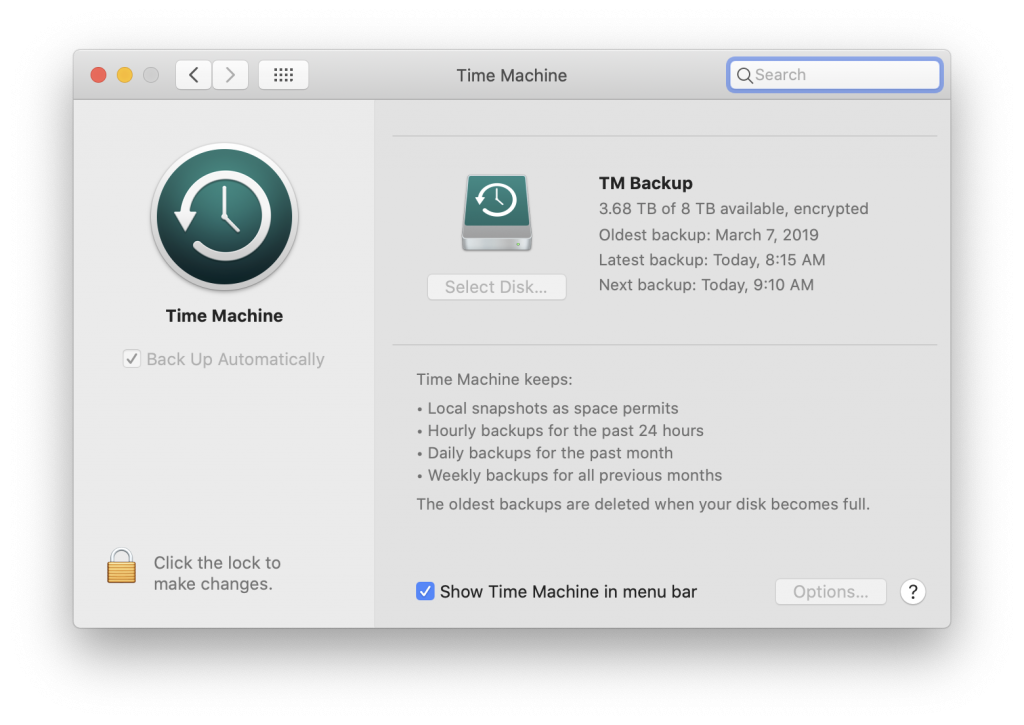Open the Options dialog
This screenshot has width=1024, height=725.
coord(830,591)
